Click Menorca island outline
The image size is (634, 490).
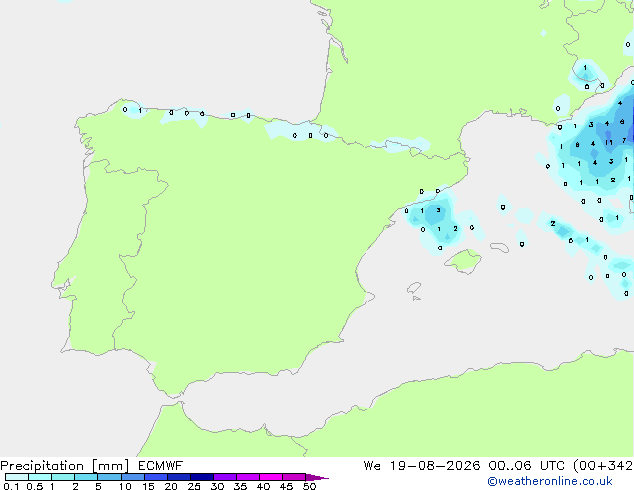[500, 247]
